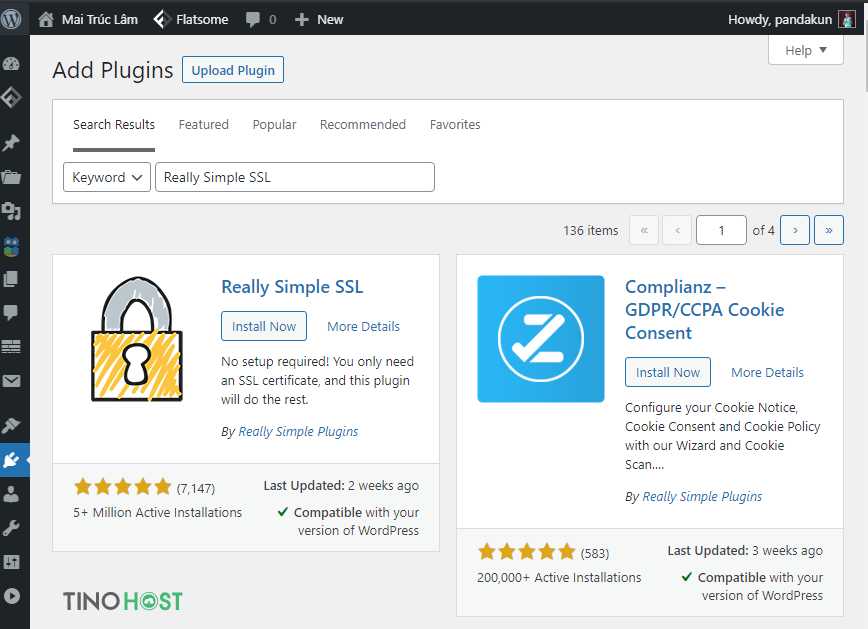Screen dimensions: 868x629
Task: Click the plugin search field
Action: tap(295, 177)
